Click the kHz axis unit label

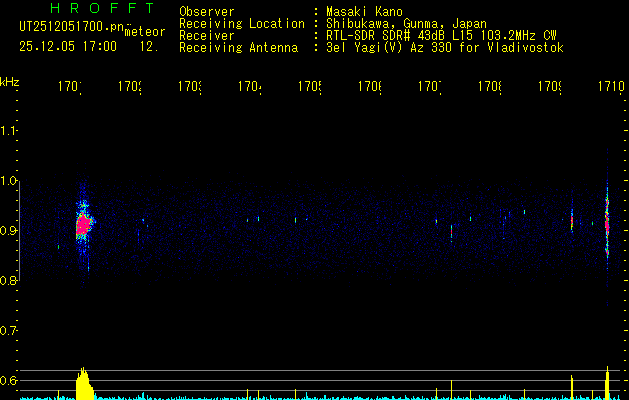[x=10, y=80]
